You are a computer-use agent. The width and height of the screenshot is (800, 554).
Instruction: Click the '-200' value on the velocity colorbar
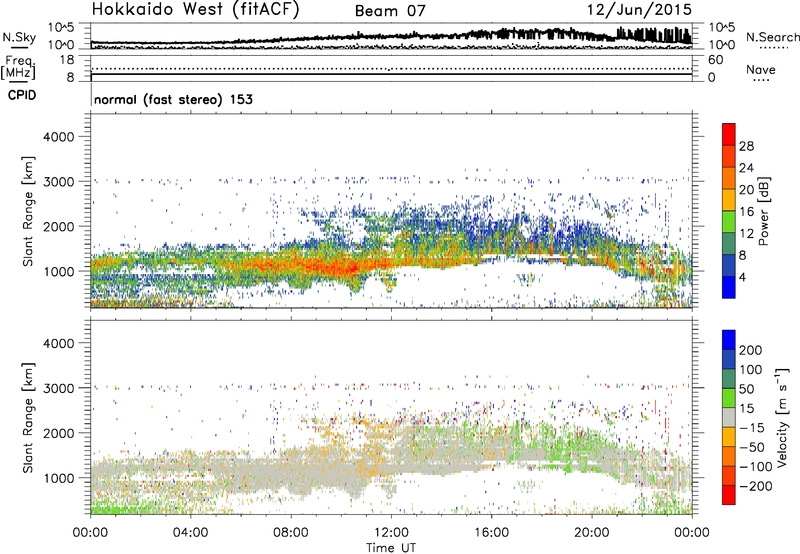click(756, 486)
